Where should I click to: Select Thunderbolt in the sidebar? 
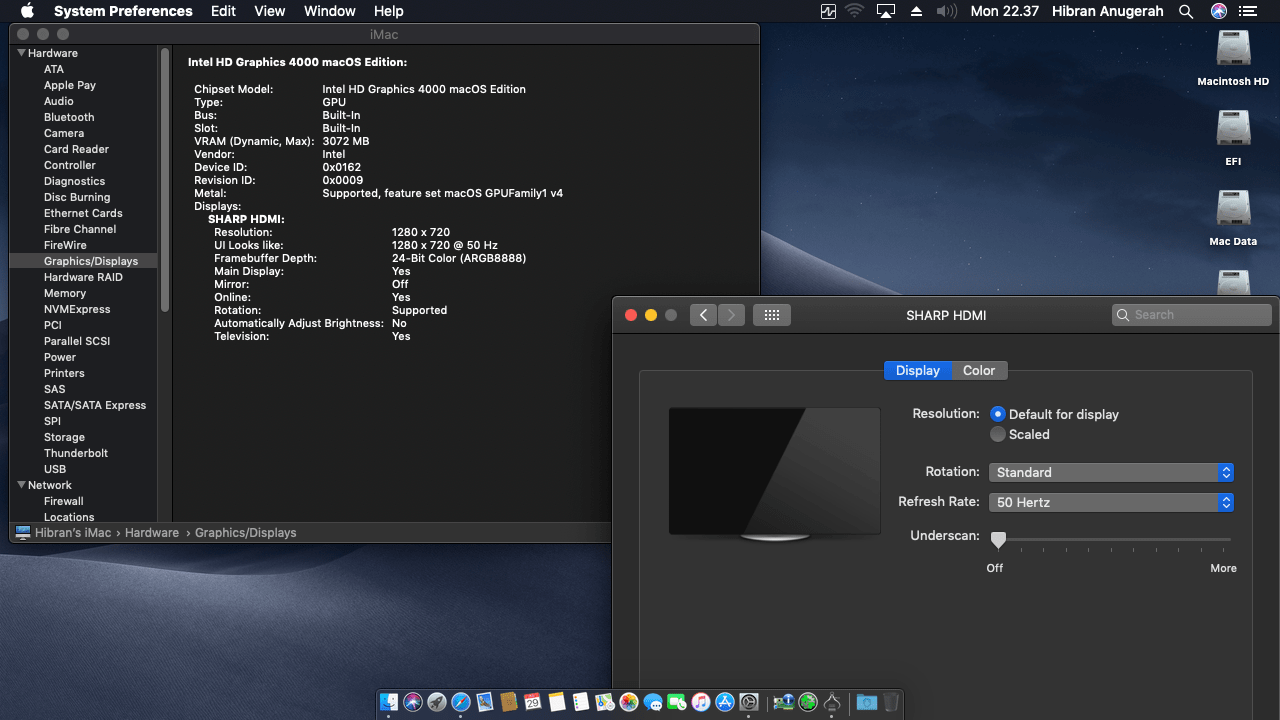coord(76,453)
